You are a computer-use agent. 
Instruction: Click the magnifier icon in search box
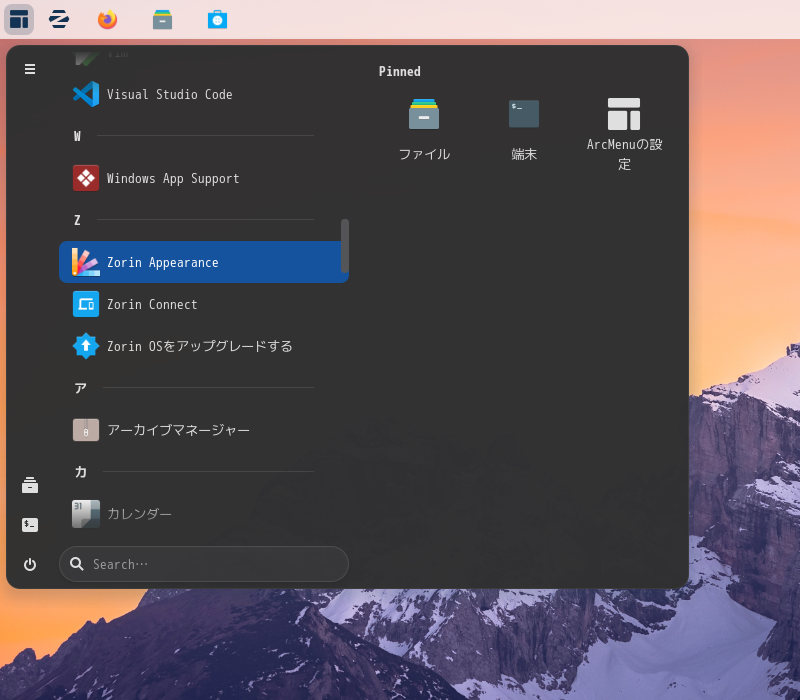(77, 564)
